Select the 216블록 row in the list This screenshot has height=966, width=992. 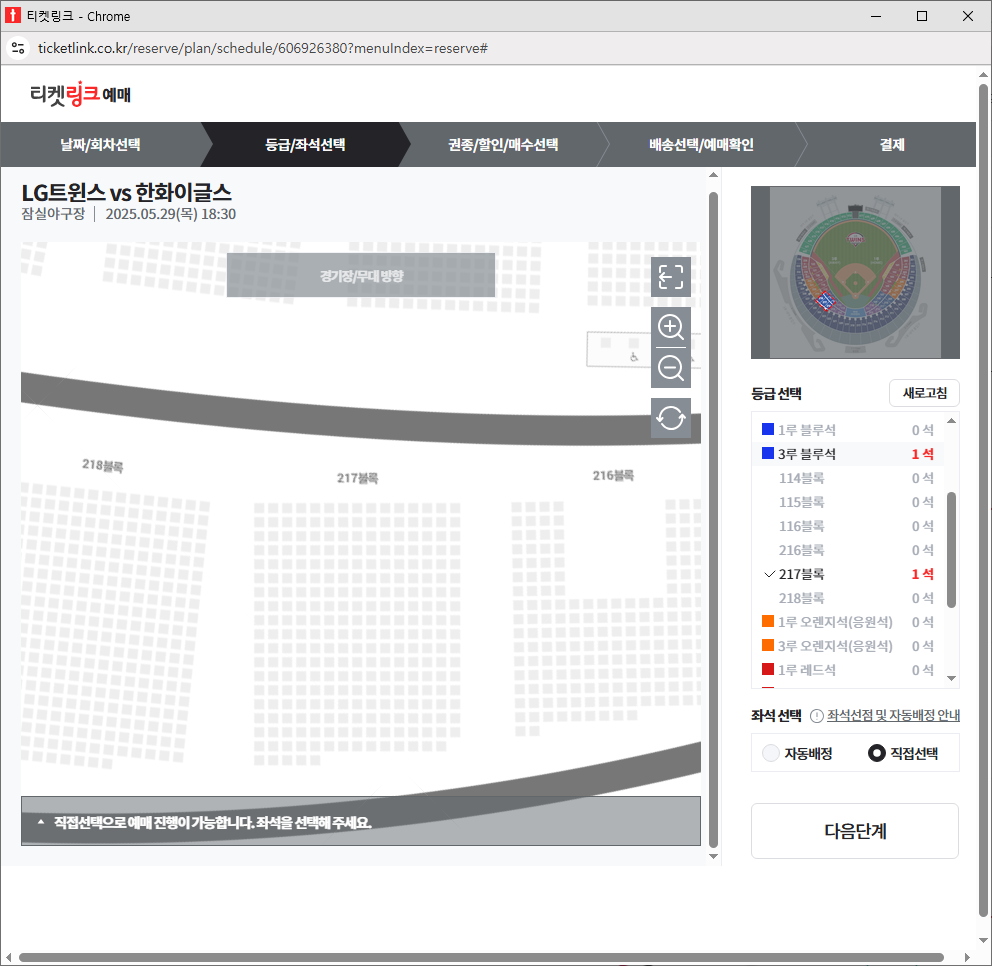tap(848, 550)
